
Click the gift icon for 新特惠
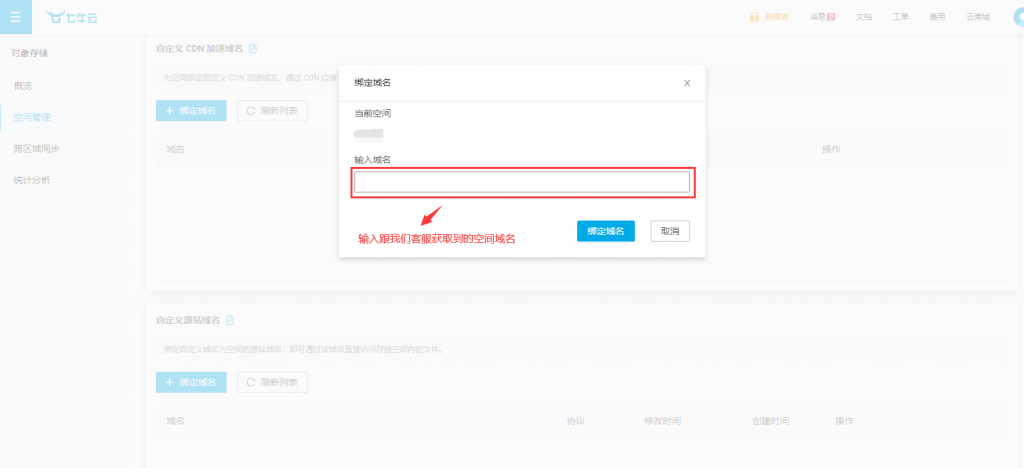click(754, 17)
